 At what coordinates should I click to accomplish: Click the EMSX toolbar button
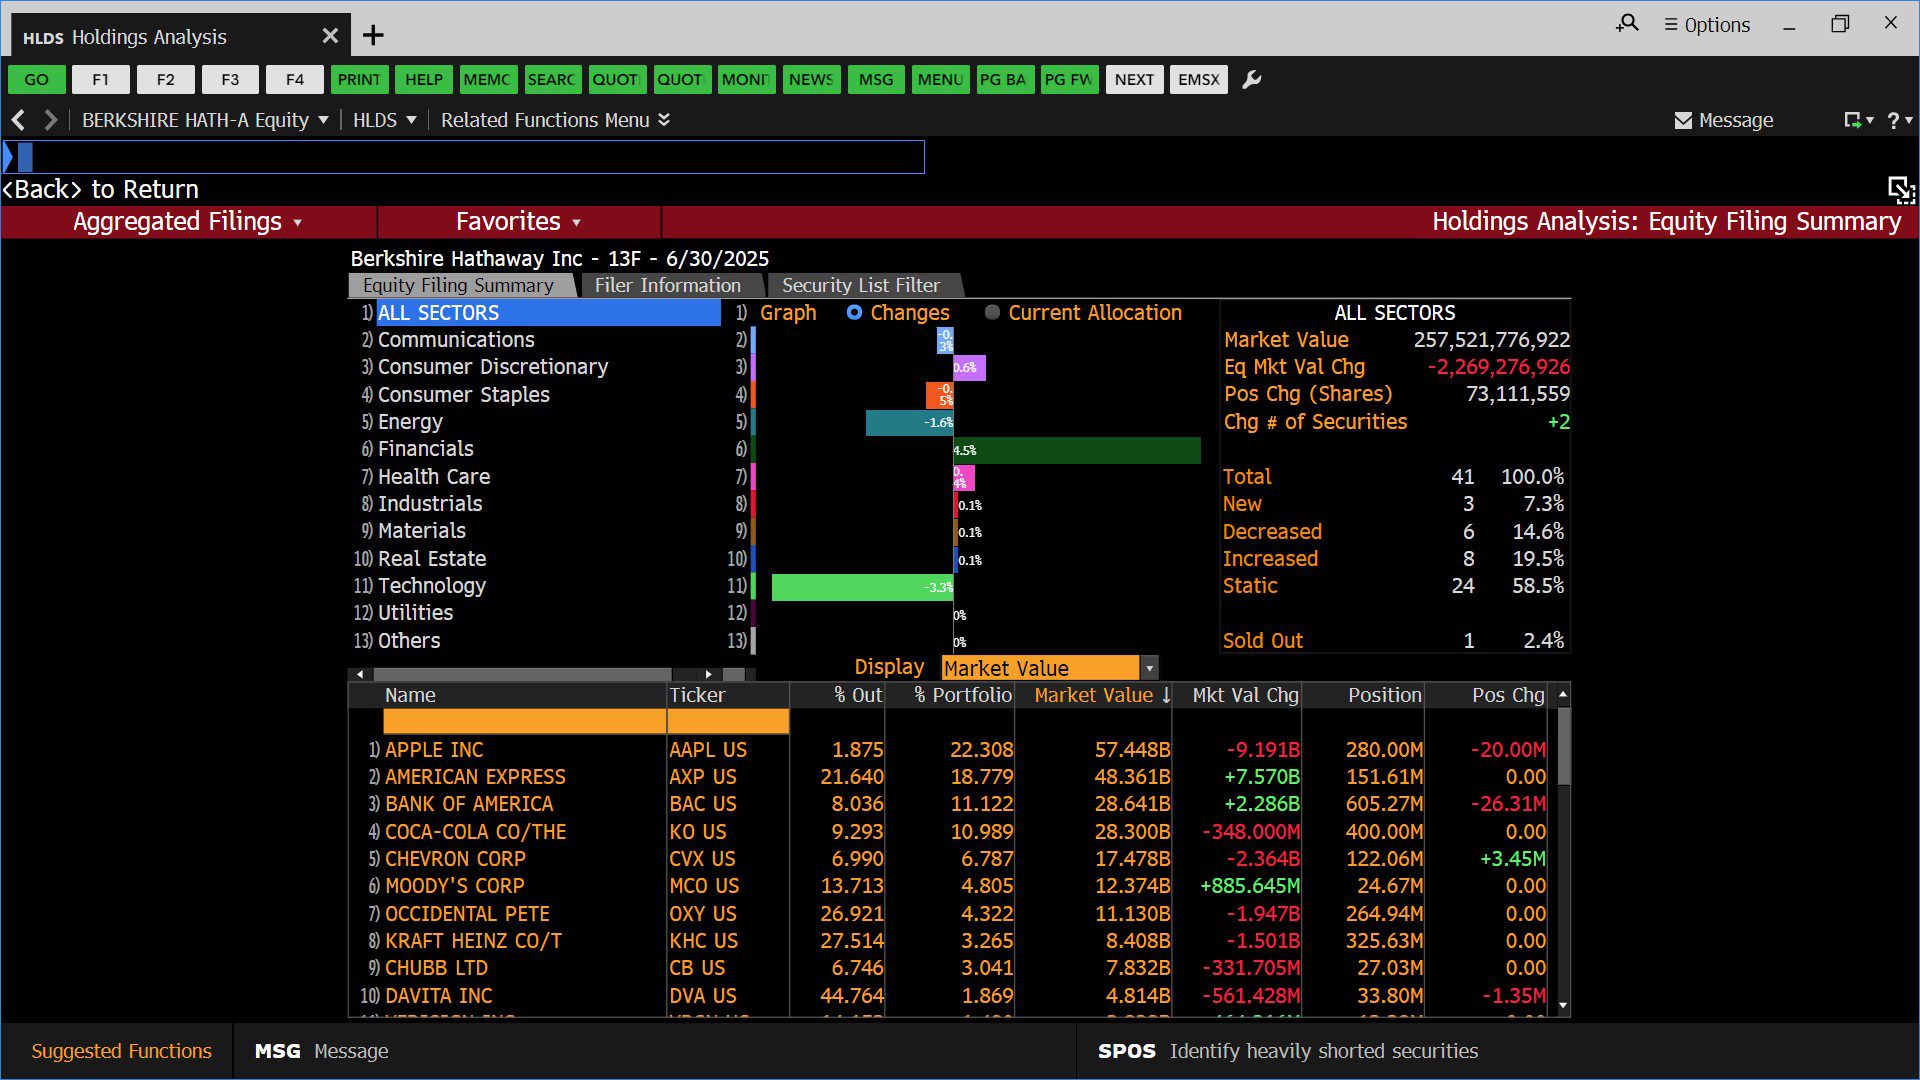click(1199, 80)
